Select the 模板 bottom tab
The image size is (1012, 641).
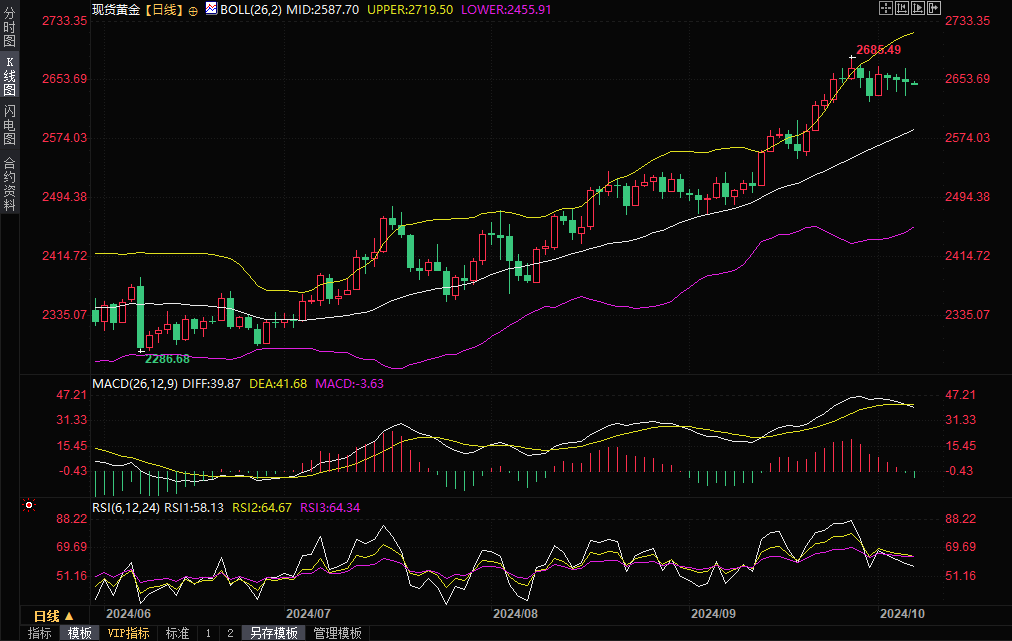[79, 633]
